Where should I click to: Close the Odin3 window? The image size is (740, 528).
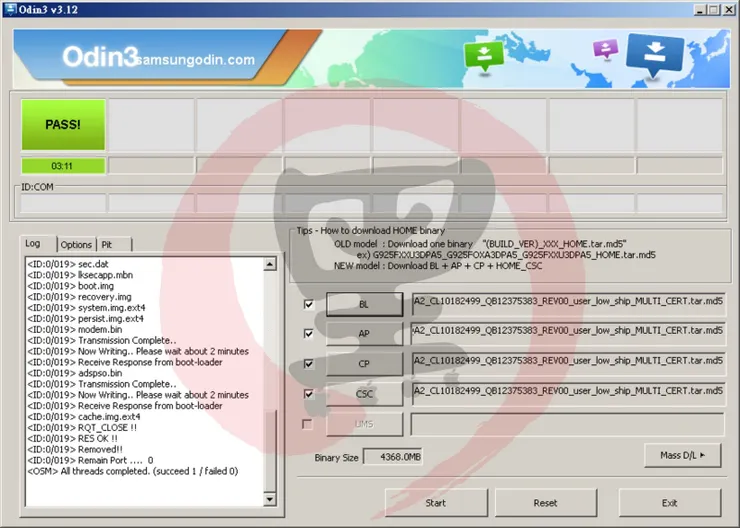pos(729,9)
